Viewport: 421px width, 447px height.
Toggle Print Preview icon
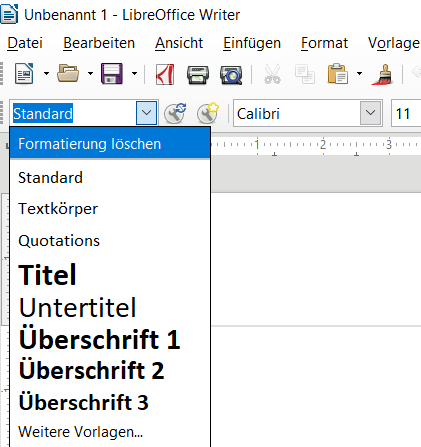click(231, 75)
